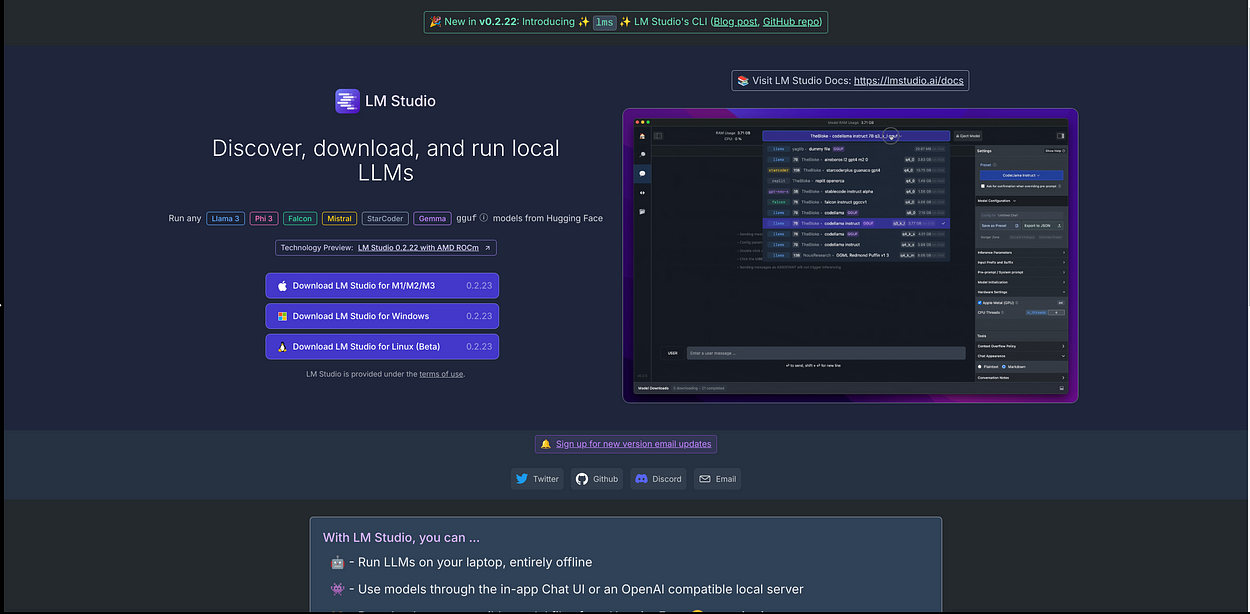Viewport: 1250px width, 614px height.
Task: Collapse the Chat Appearance section
Action: [x=1021, y=356]
